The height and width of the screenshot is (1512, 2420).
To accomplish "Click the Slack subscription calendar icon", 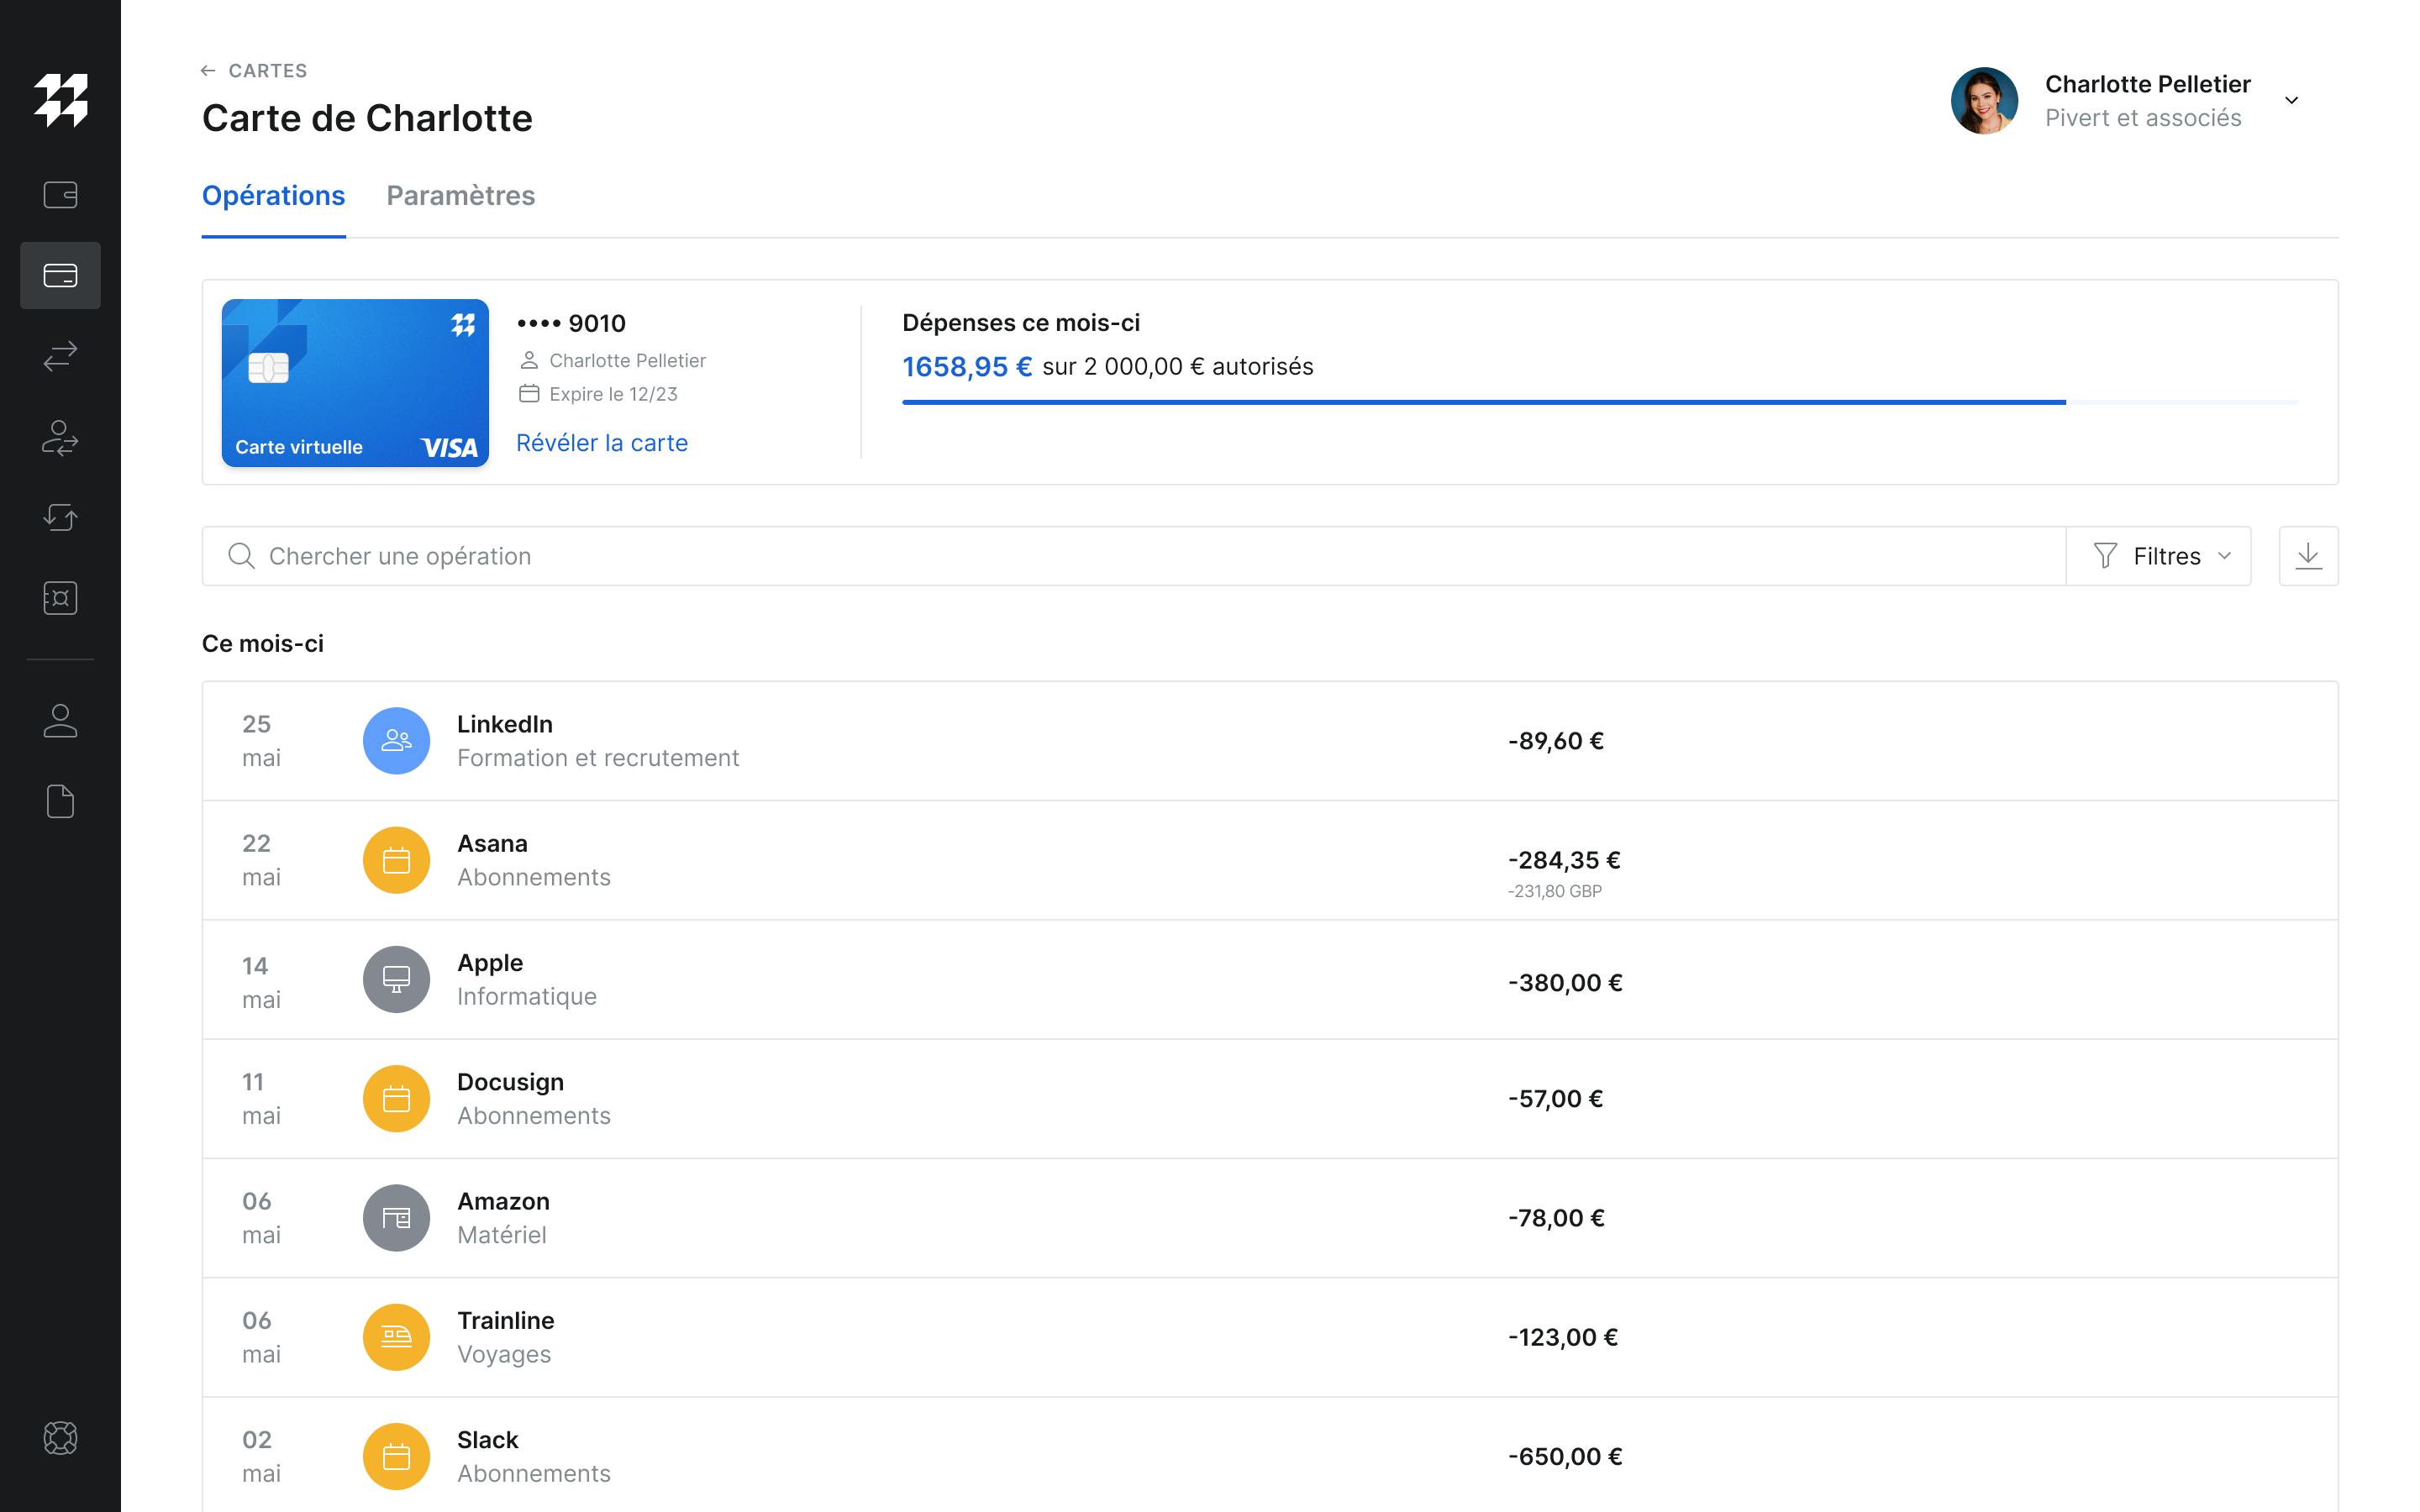I will [396, 1457].
